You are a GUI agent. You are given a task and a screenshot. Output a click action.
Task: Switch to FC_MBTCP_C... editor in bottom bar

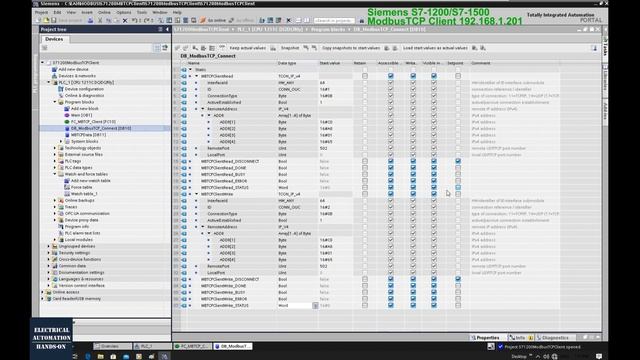(192, 346)
